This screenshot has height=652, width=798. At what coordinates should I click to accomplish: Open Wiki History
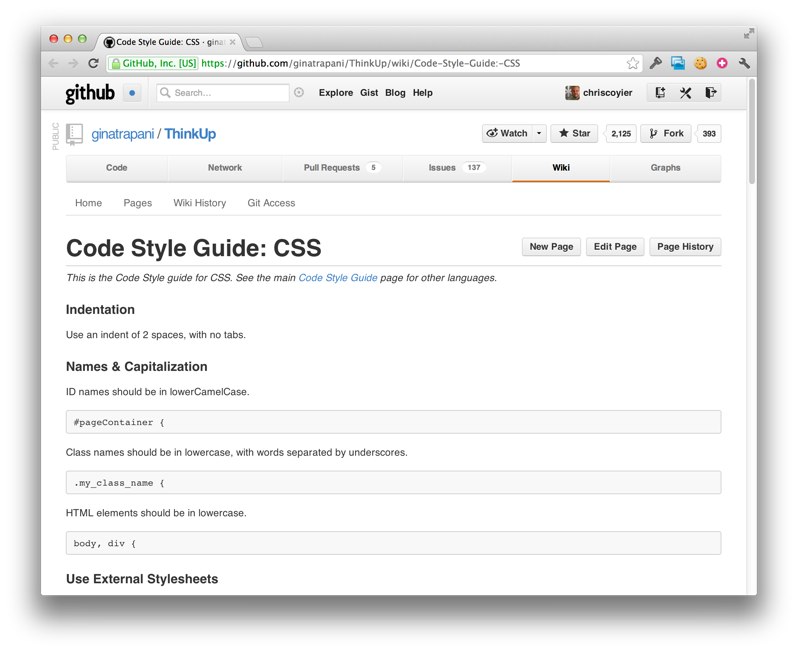tap(200, 203)
